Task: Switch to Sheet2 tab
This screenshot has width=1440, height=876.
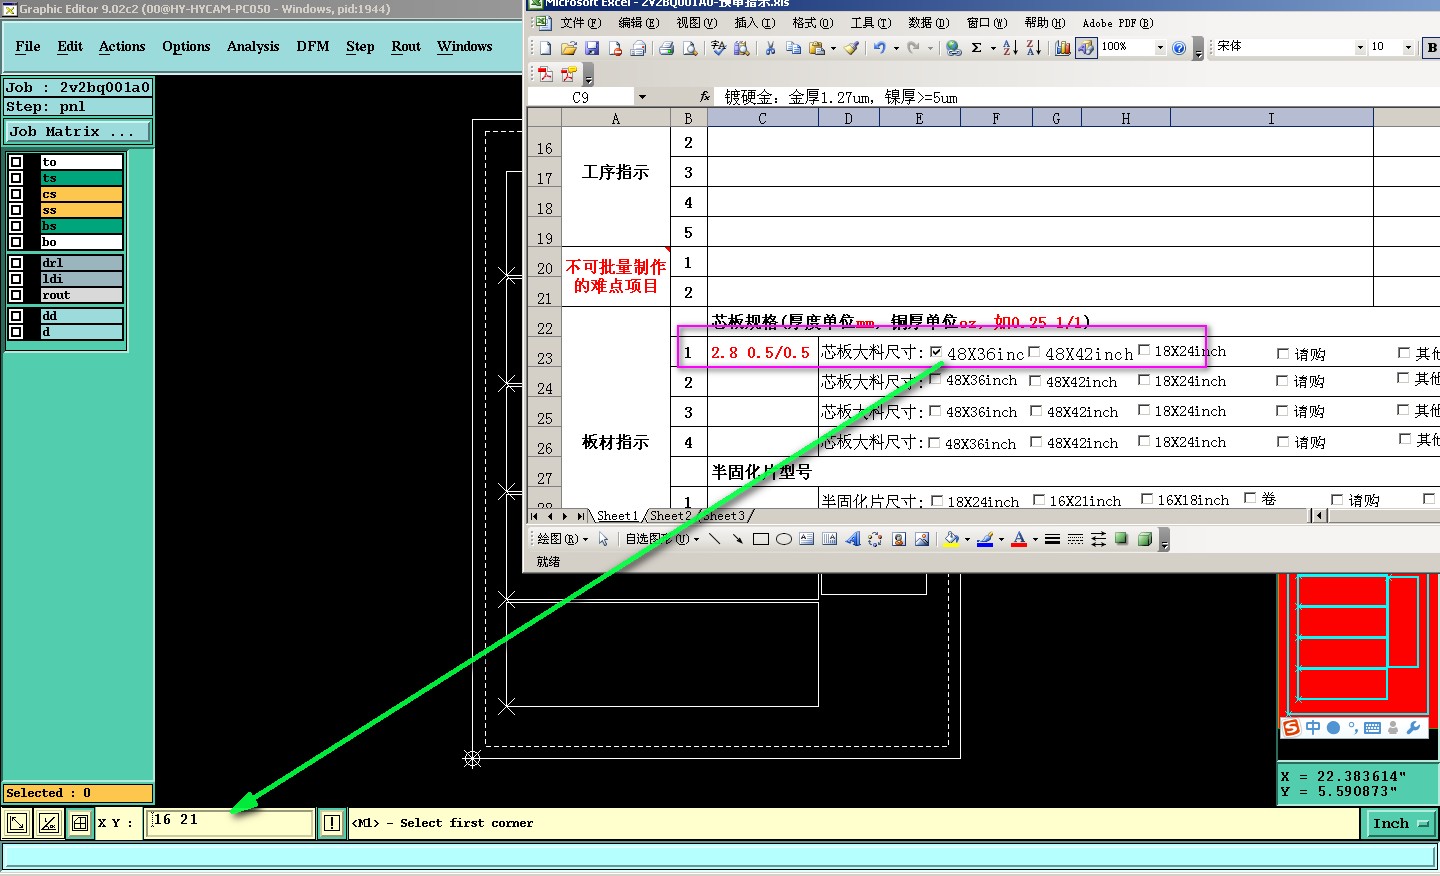Action: [670, 516]
